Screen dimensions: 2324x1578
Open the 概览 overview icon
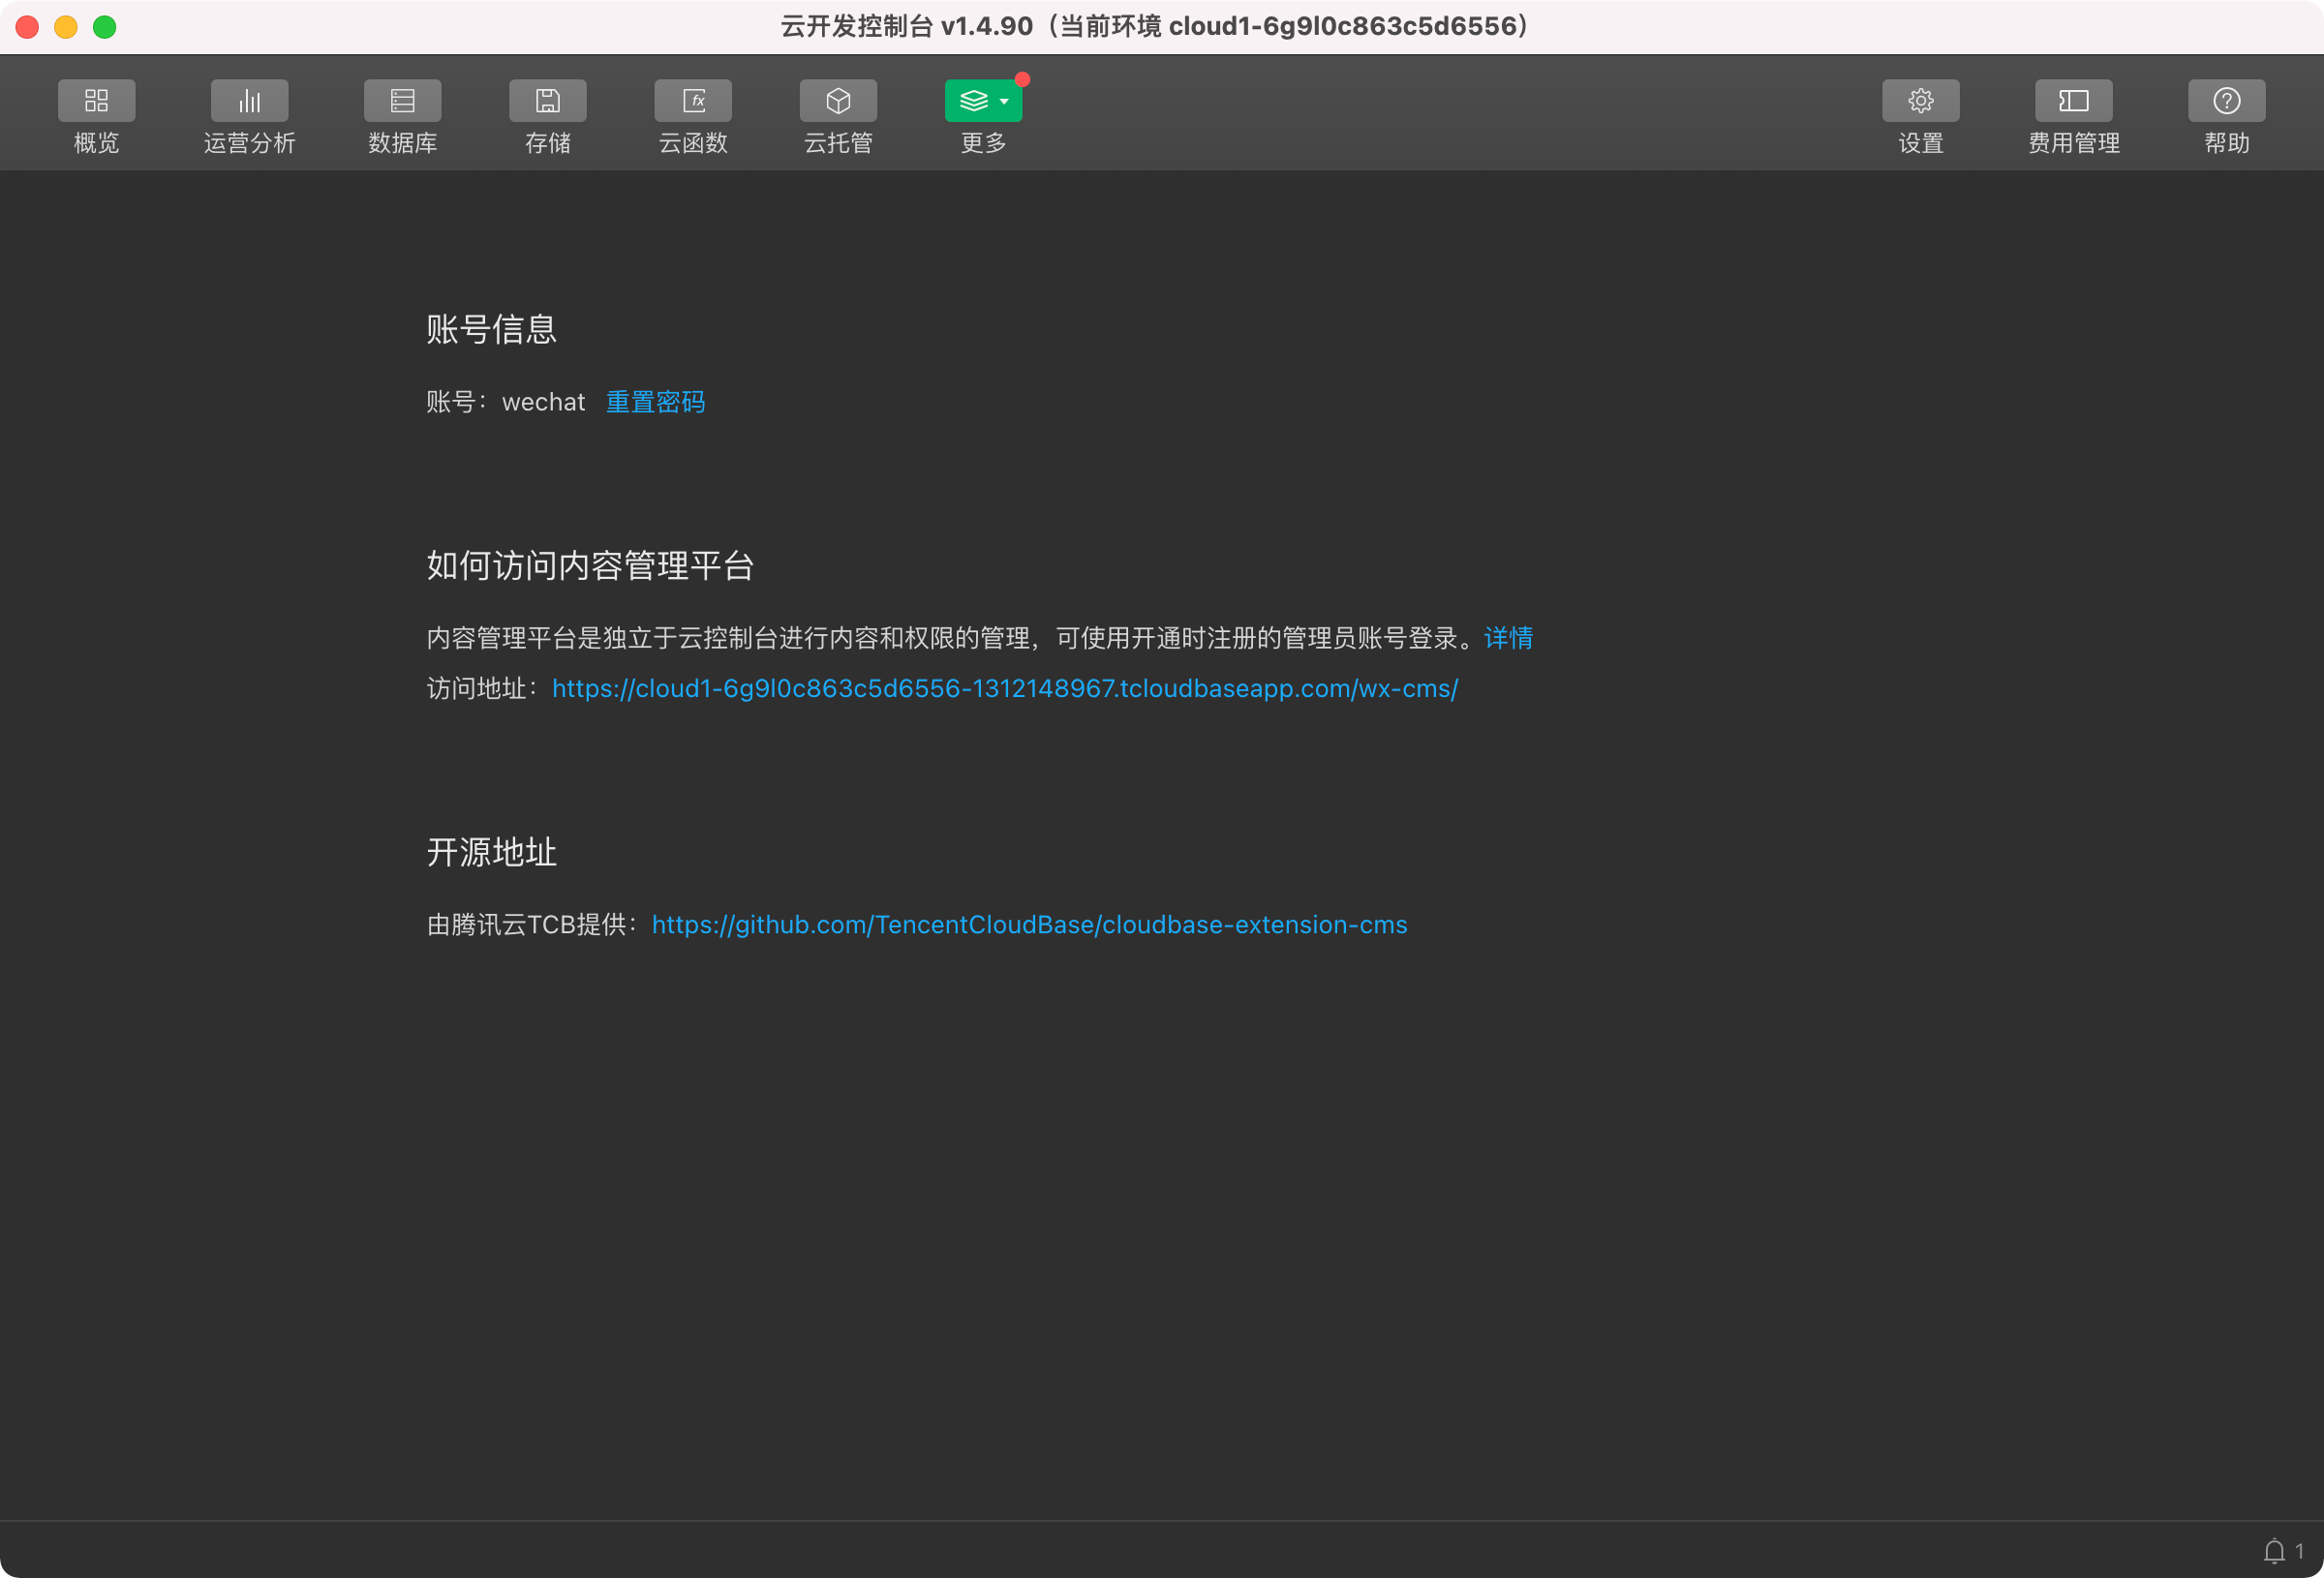click(x=96, y=100)
